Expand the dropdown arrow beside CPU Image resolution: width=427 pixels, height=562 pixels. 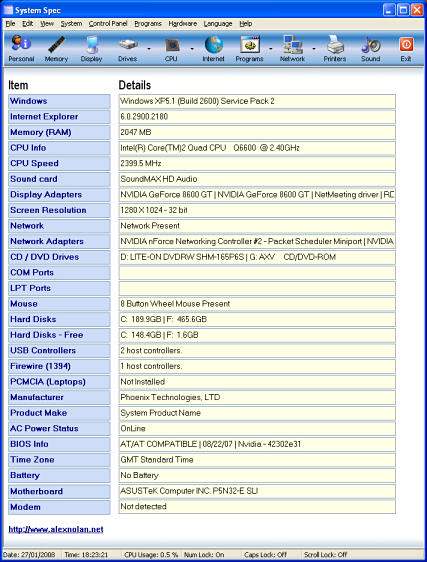(192, 49)
